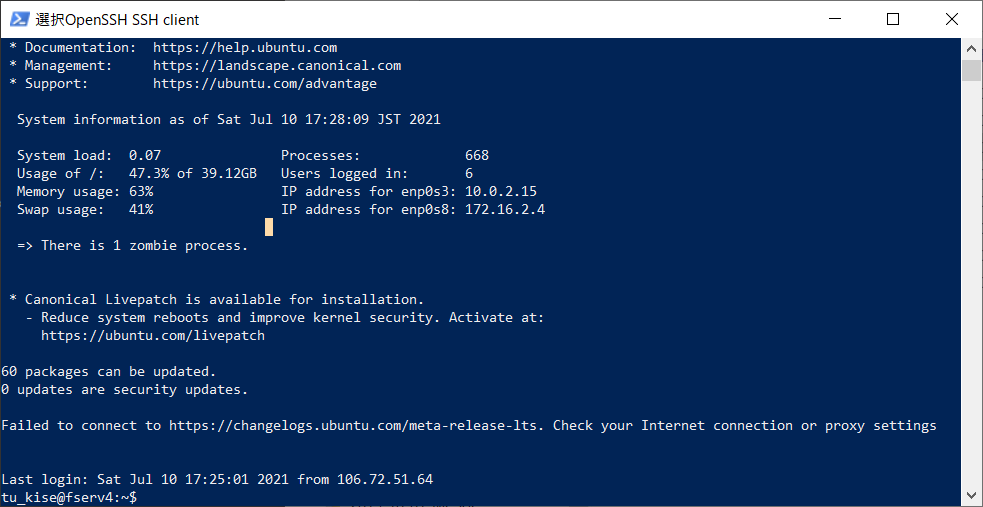
Task: Maximize the OpenSSH SSH client window
Action: (893, 19)
